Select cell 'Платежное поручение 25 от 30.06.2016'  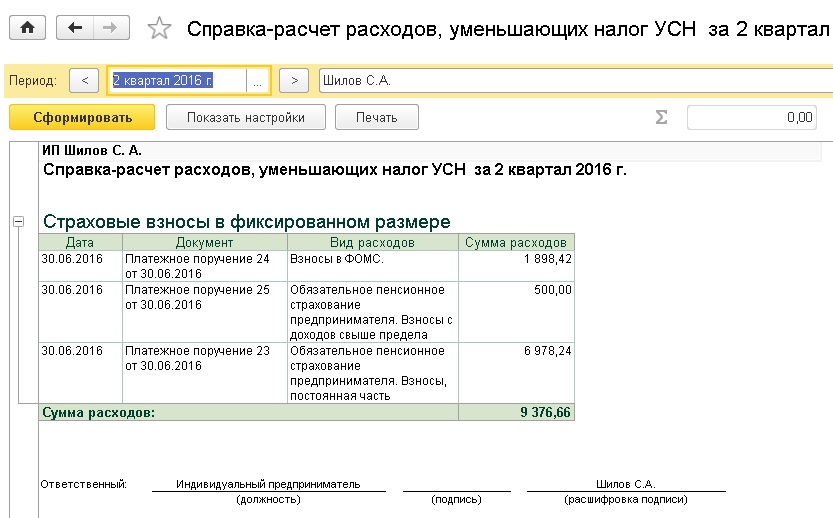(x=205, y=312)
